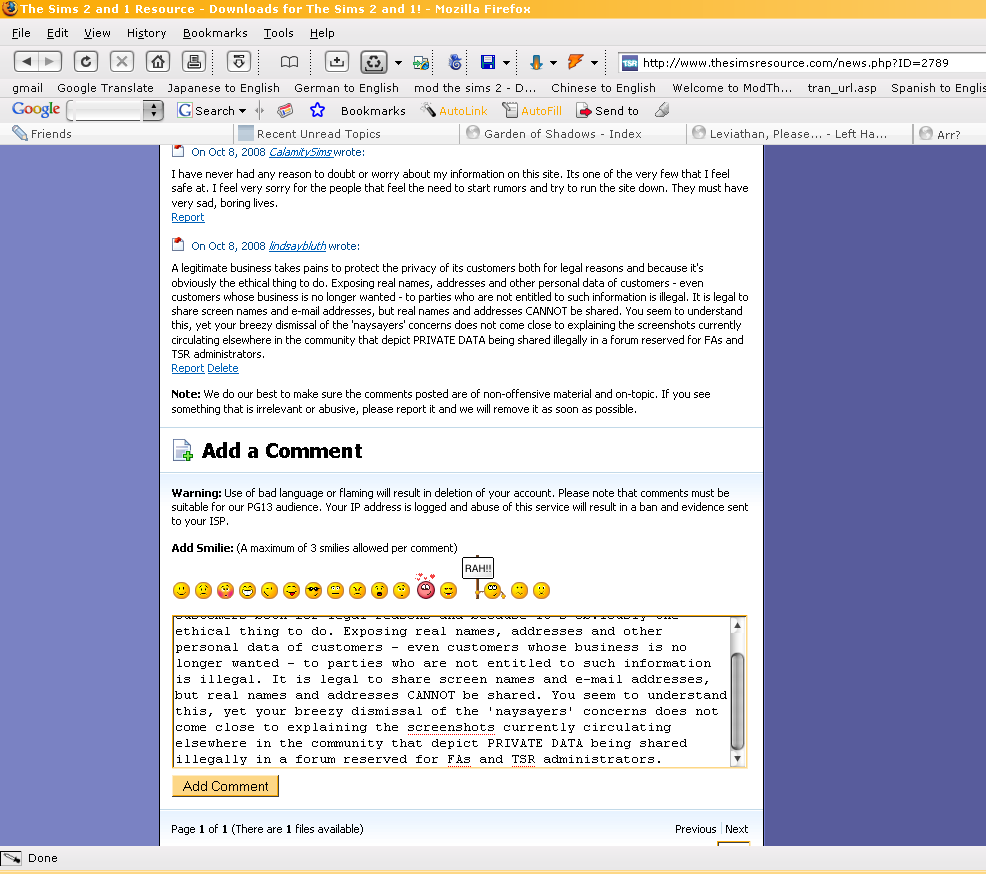
Task: Go forward with the Forward arrow
Action: click(50, 62)
